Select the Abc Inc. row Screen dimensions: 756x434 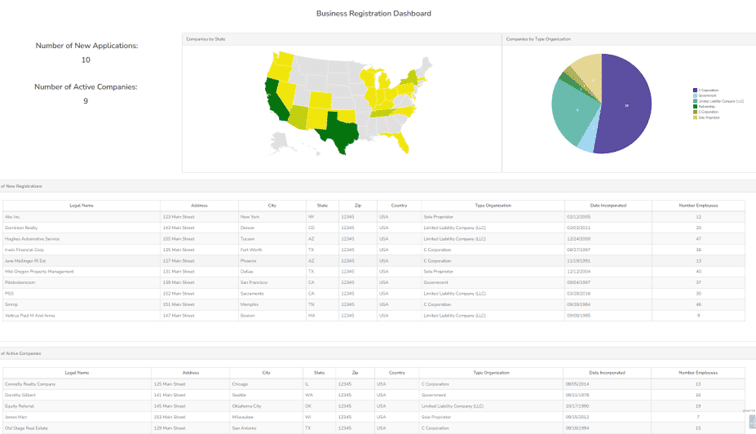(x=374, y=217)
